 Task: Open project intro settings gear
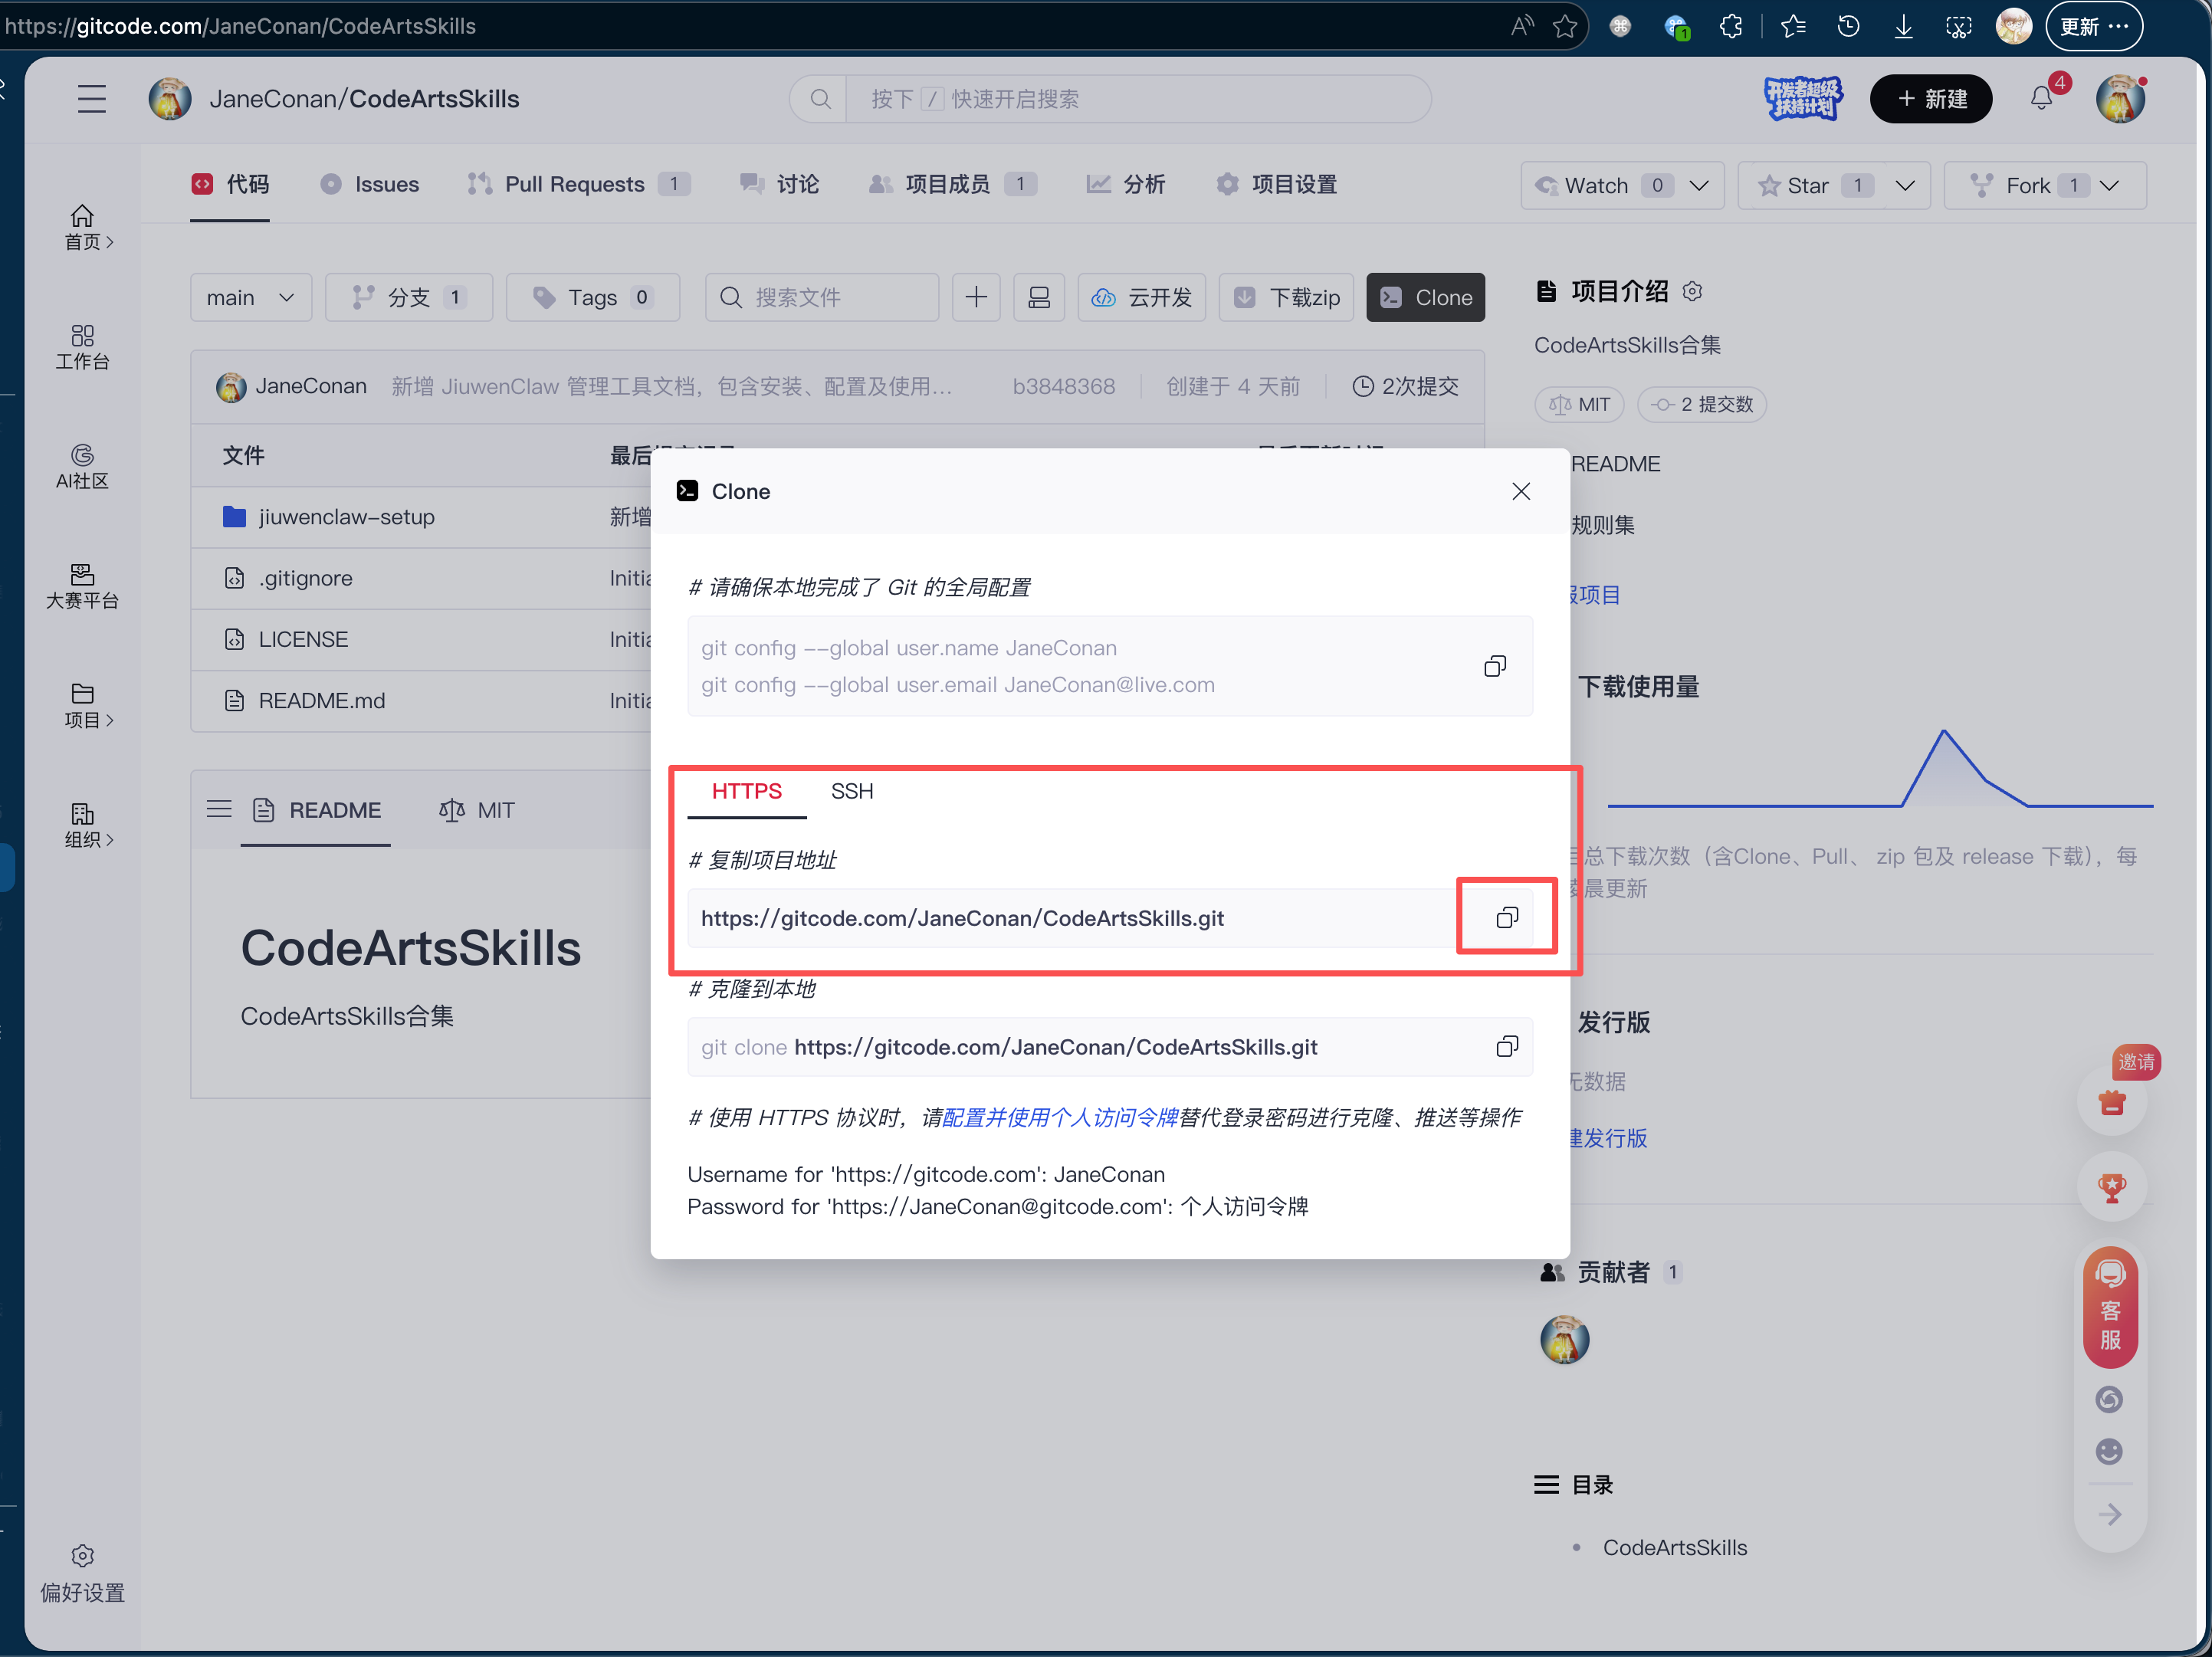1692,291
